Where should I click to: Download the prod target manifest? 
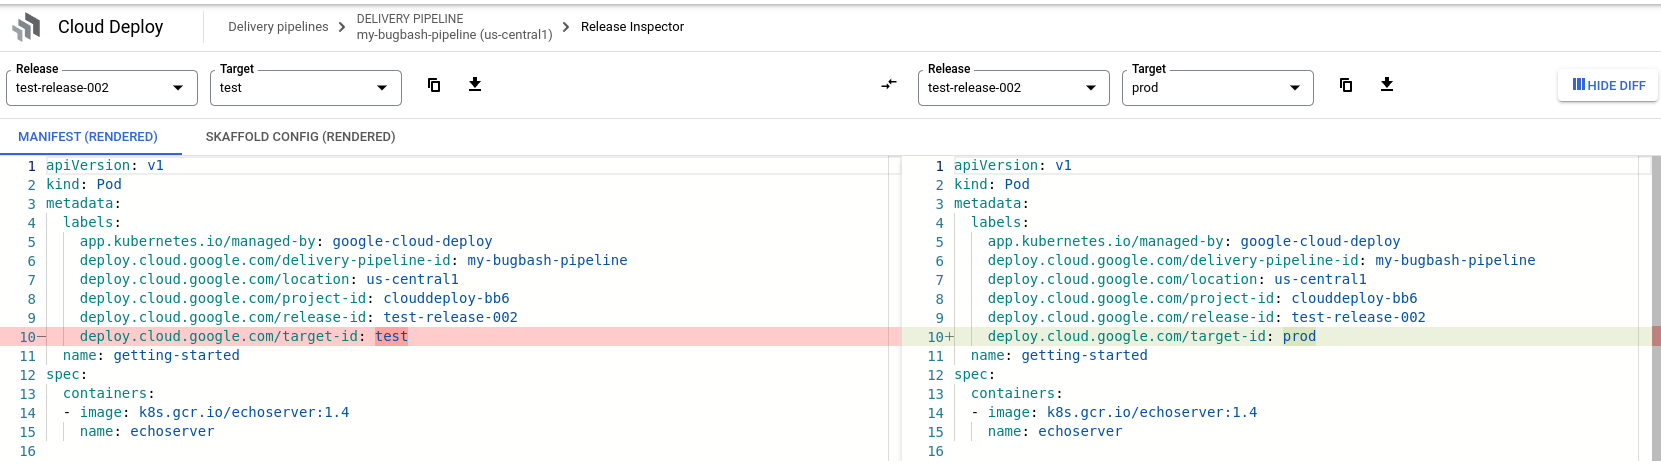point(1387,85)
